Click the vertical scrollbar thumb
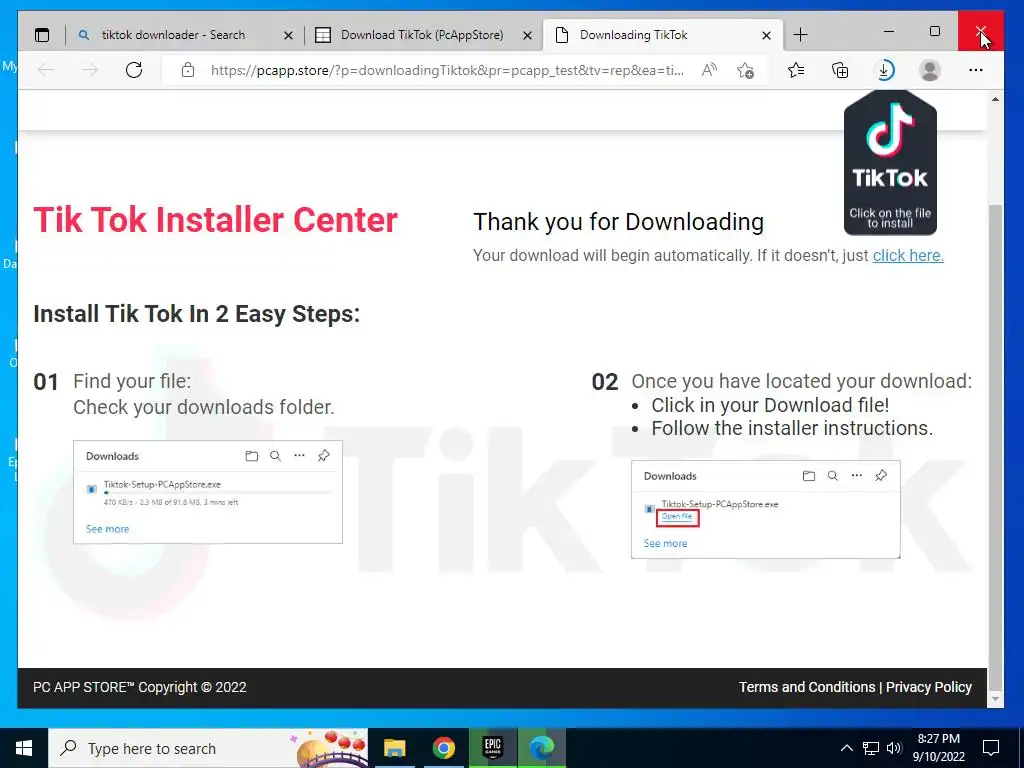The width and height of the screenshot is (1024, 768). (995, 447)
